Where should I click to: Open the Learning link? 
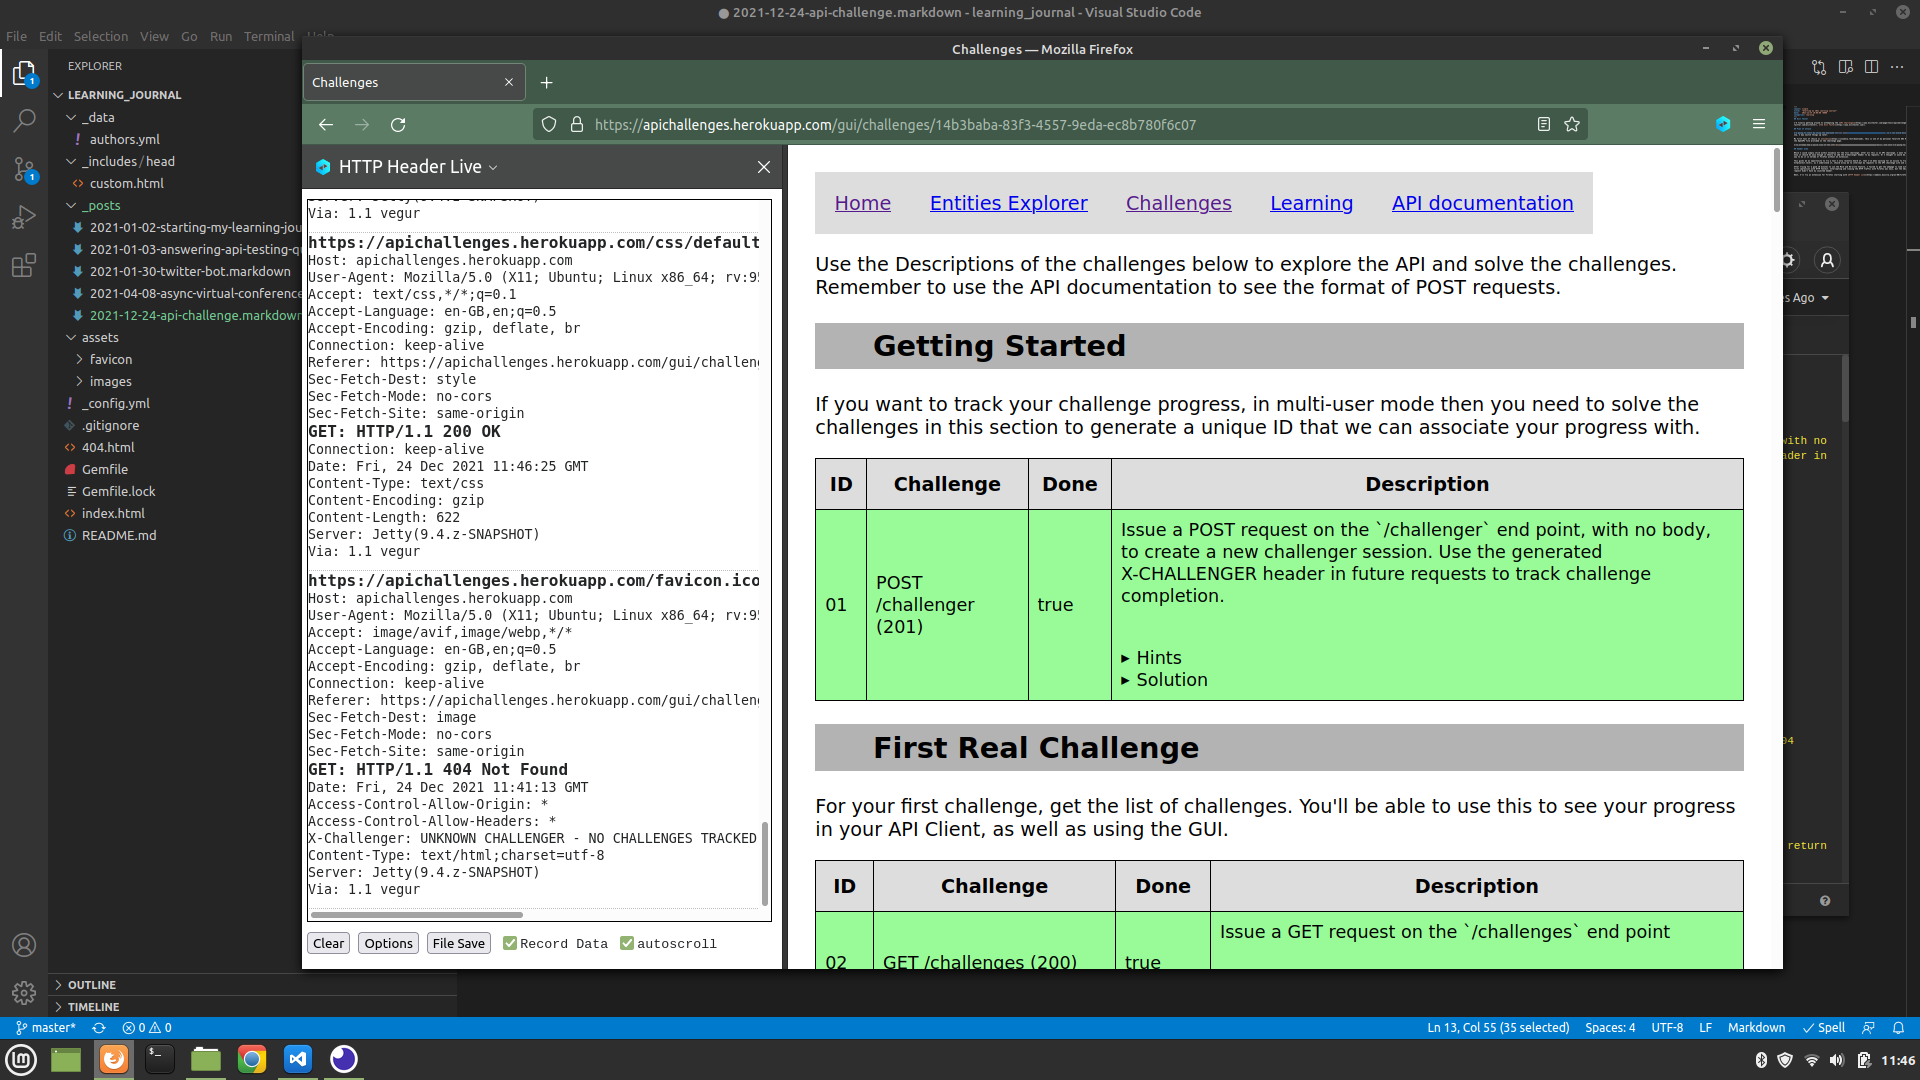click(x=1311, y=203)
